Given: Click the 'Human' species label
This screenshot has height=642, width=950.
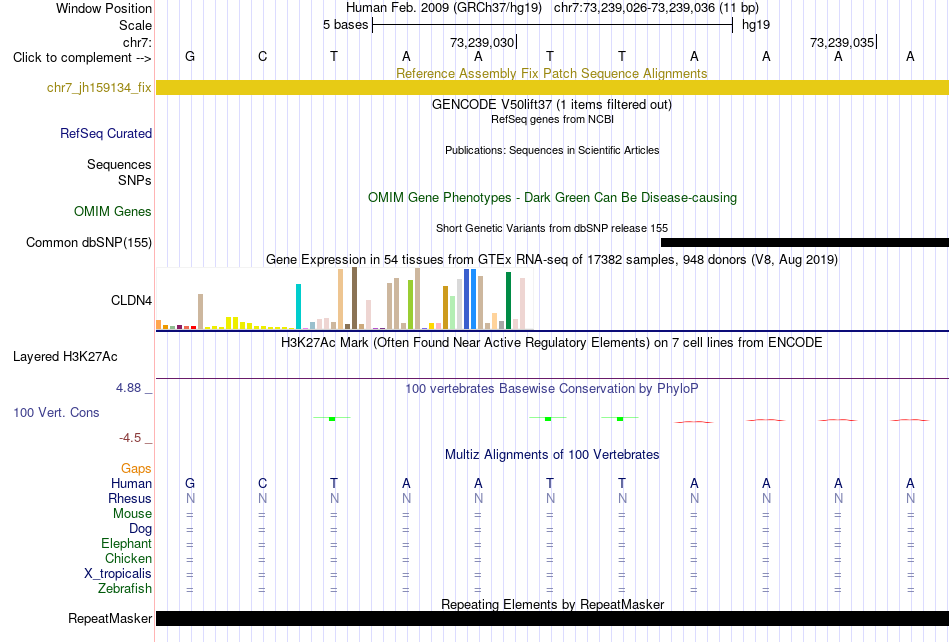Looking at the screenshot, I should pos(131,483).
